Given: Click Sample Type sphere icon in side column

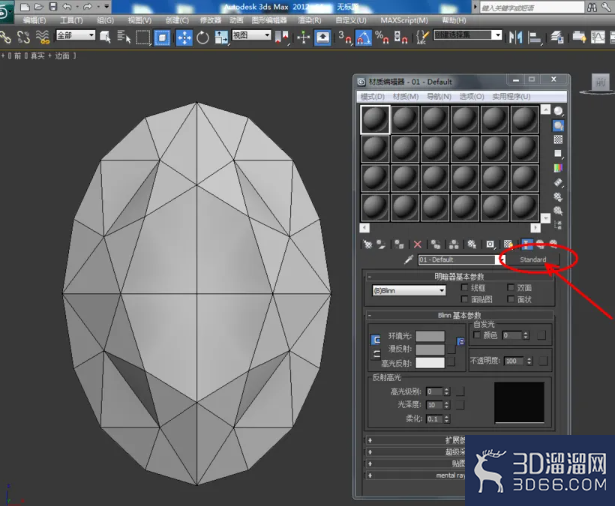Looking at the screenshot, I should click(x=558, y=111).
